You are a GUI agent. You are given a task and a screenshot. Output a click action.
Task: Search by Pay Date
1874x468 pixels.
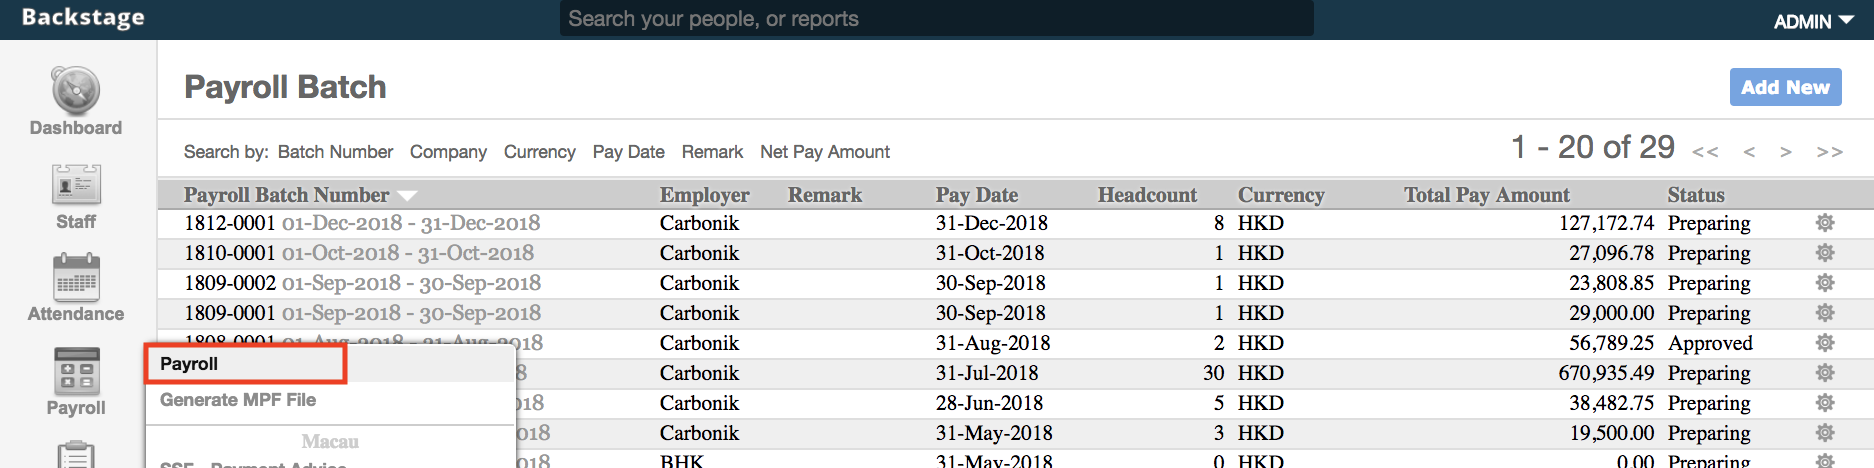[x=628, y=152]
